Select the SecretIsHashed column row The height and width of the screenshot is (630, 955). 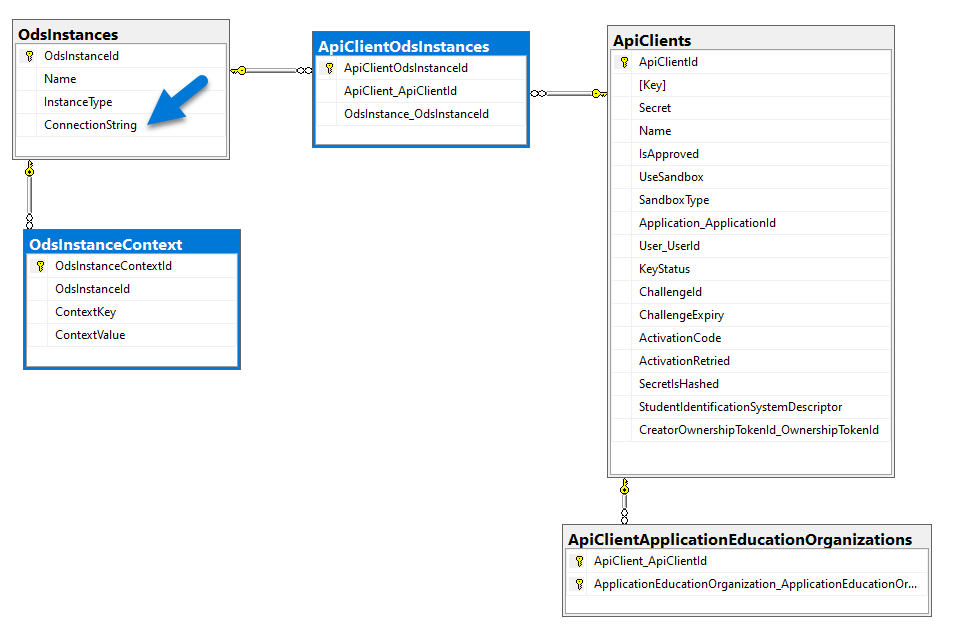click(x=751, y=384)
